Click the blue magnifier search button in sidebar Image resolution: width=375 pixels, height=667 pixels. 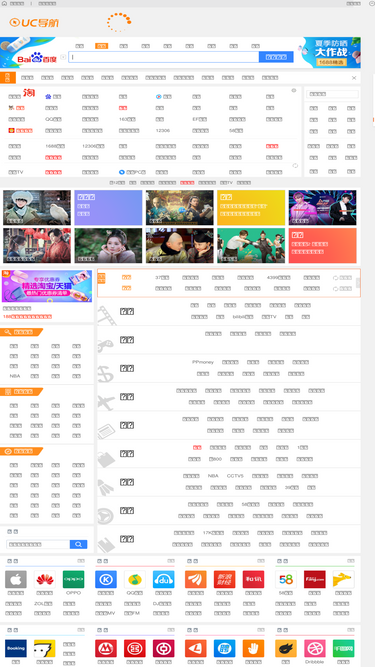[78, 544]
